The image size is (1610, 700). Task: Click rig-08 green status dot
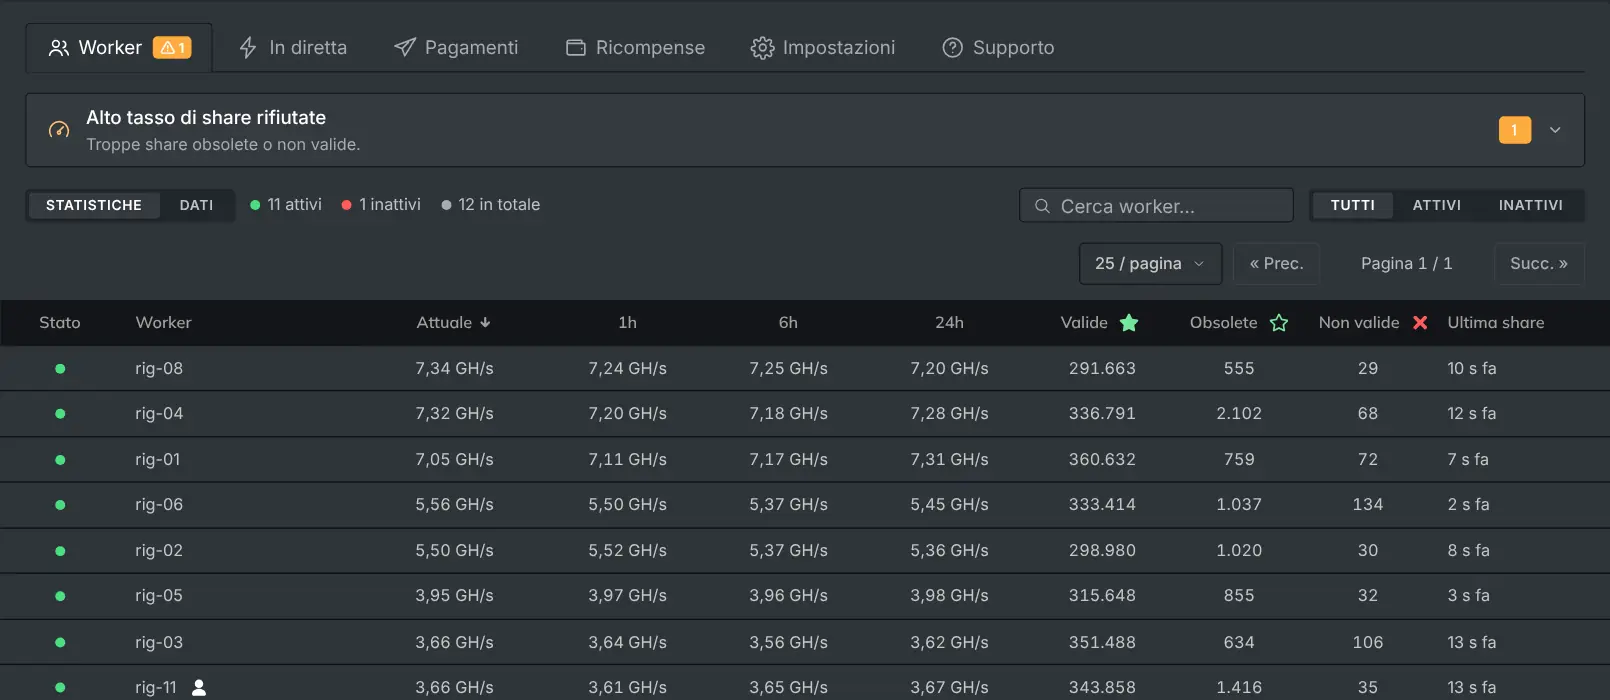pos(60,369)
